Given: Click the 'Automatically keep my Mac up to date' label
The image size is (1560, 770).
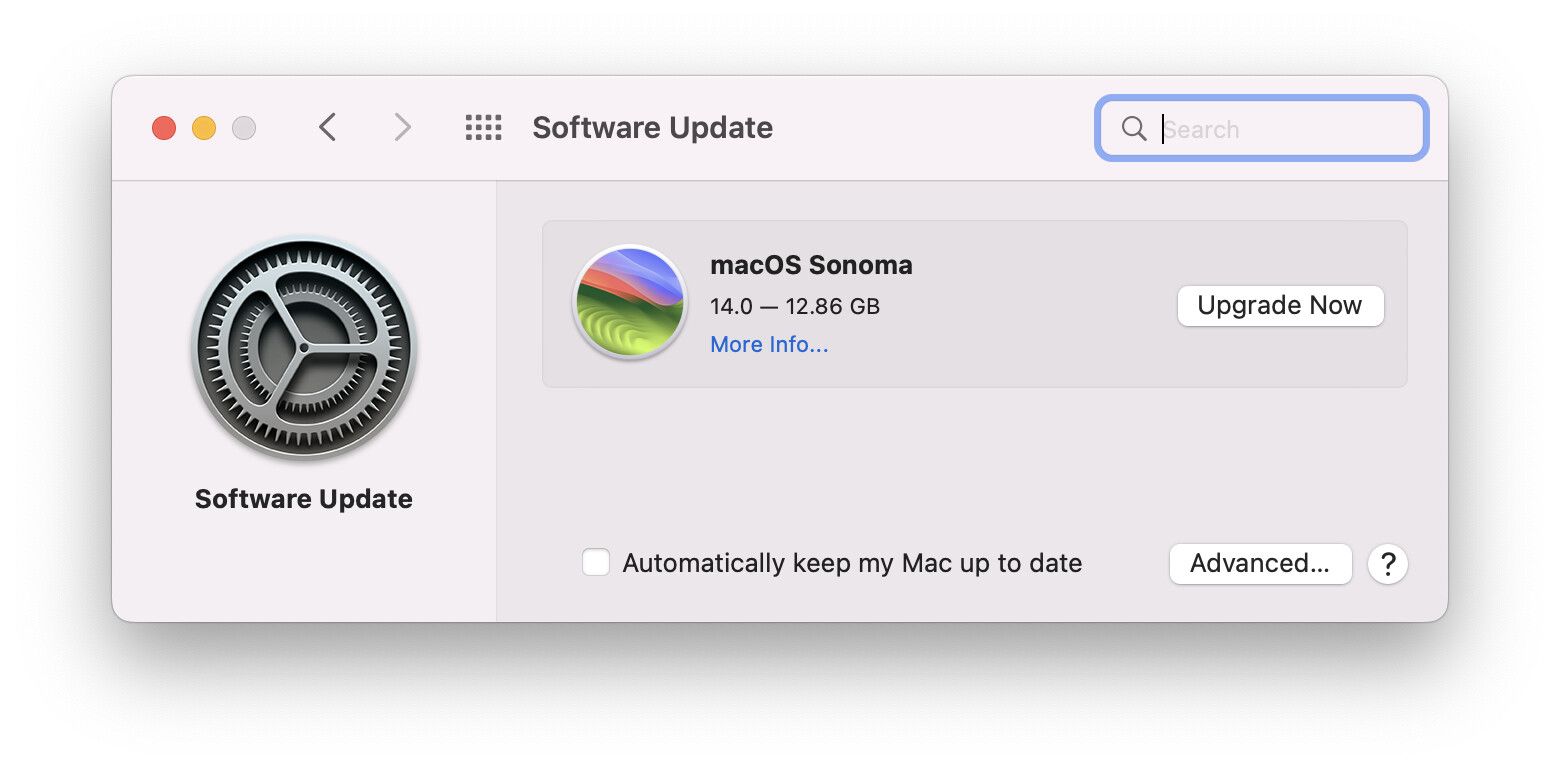Looking at the screenshot, I should (x=851, y=563).
